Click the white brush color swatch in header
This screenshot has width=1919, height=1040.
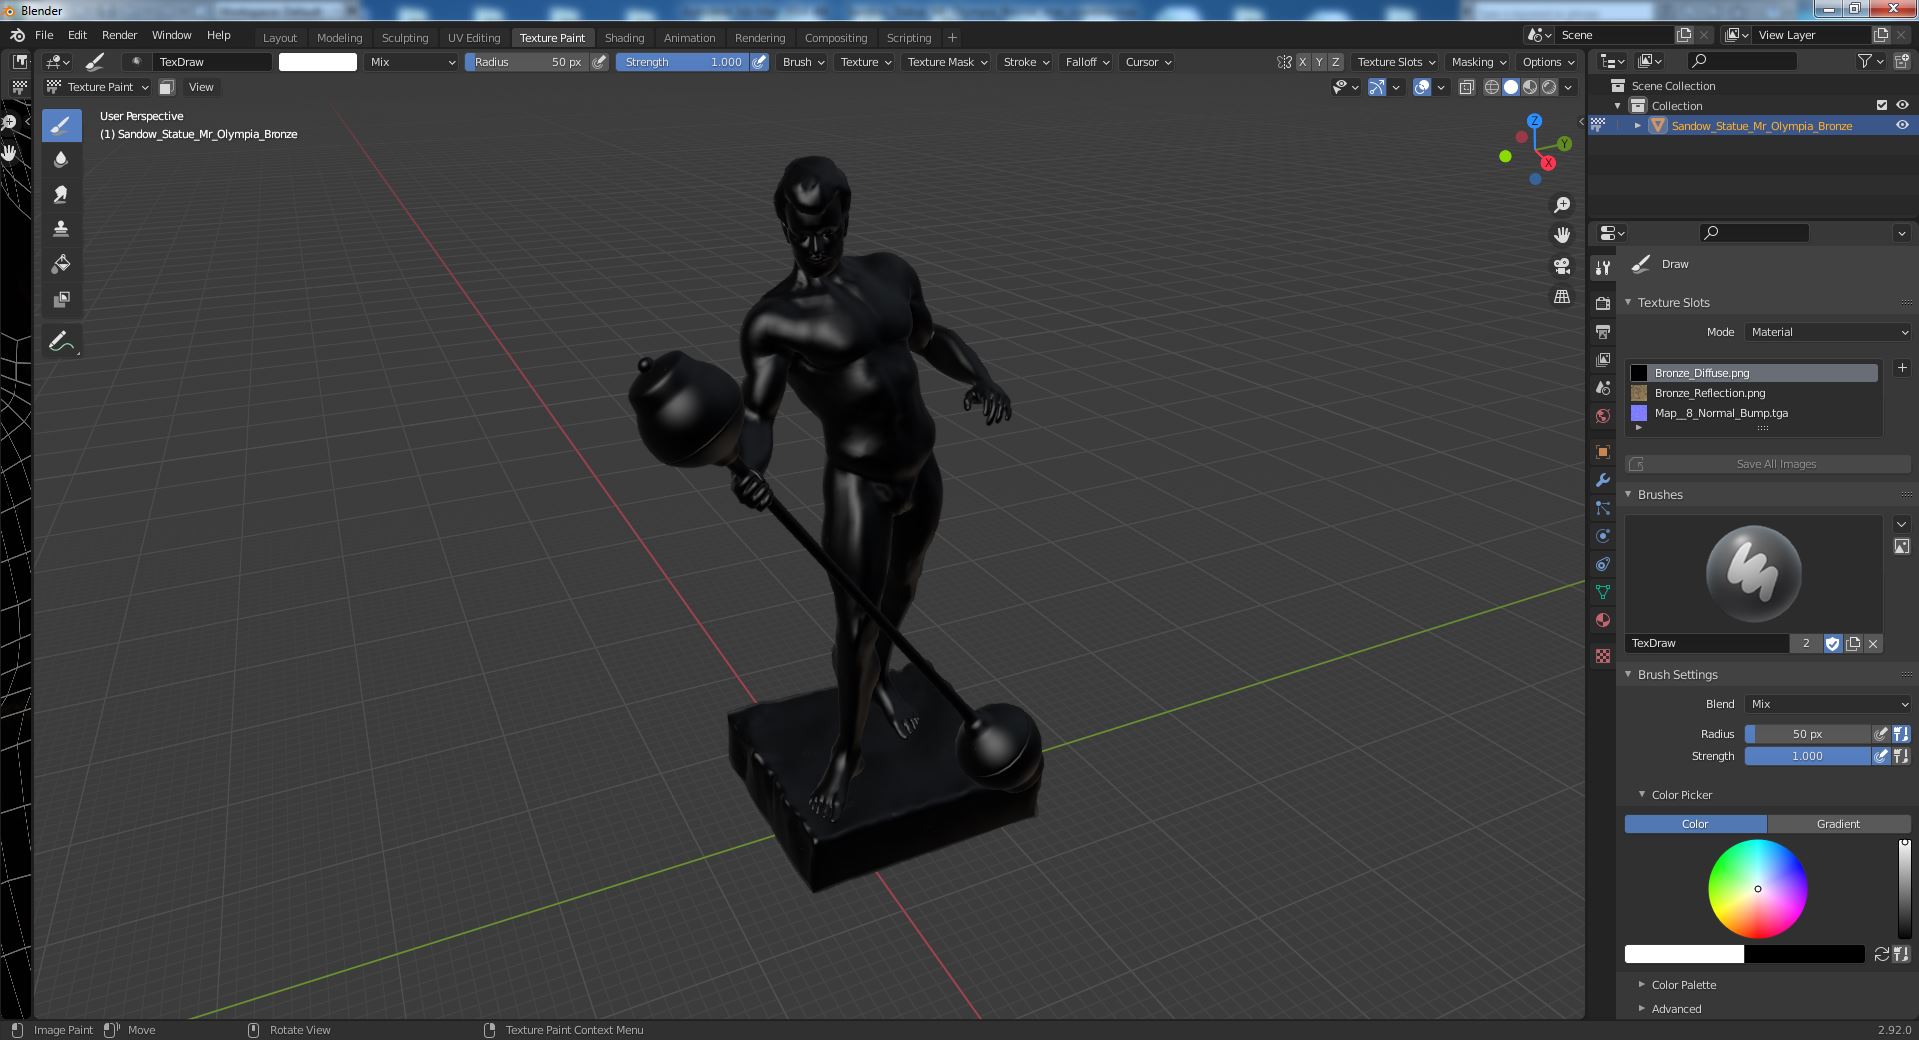[317, 62]
